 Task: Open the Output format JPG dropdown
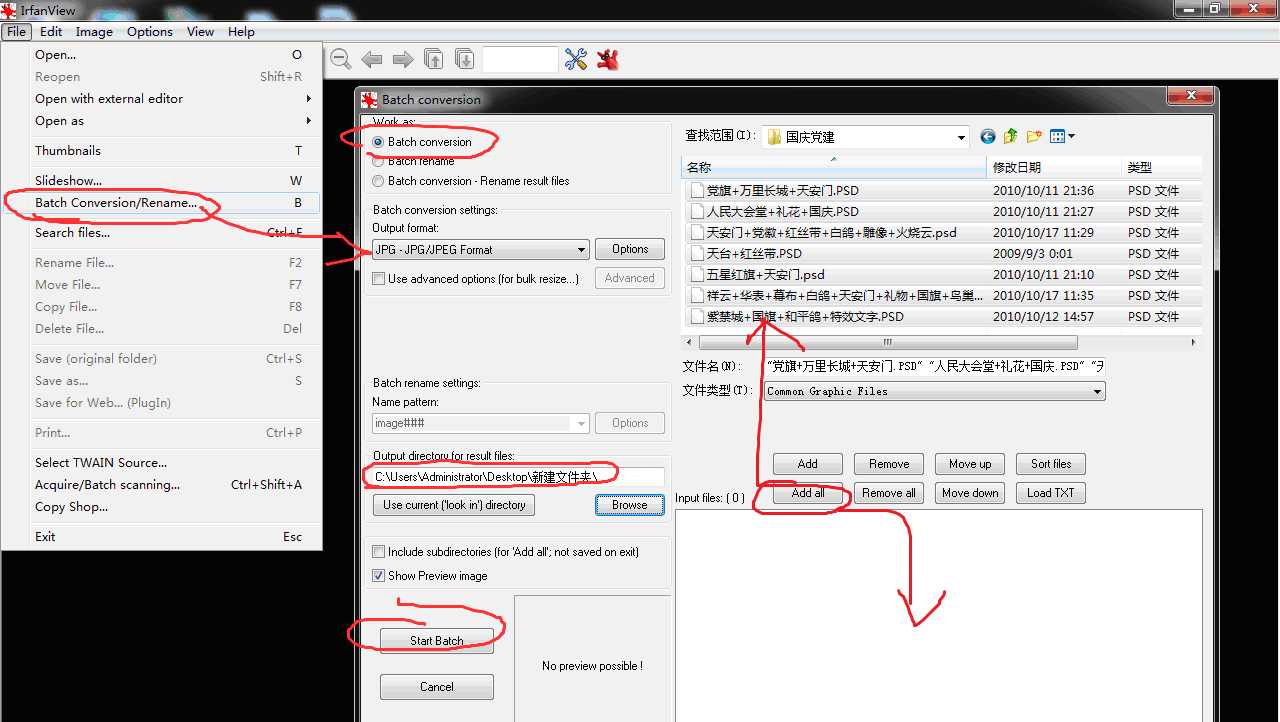481,250
